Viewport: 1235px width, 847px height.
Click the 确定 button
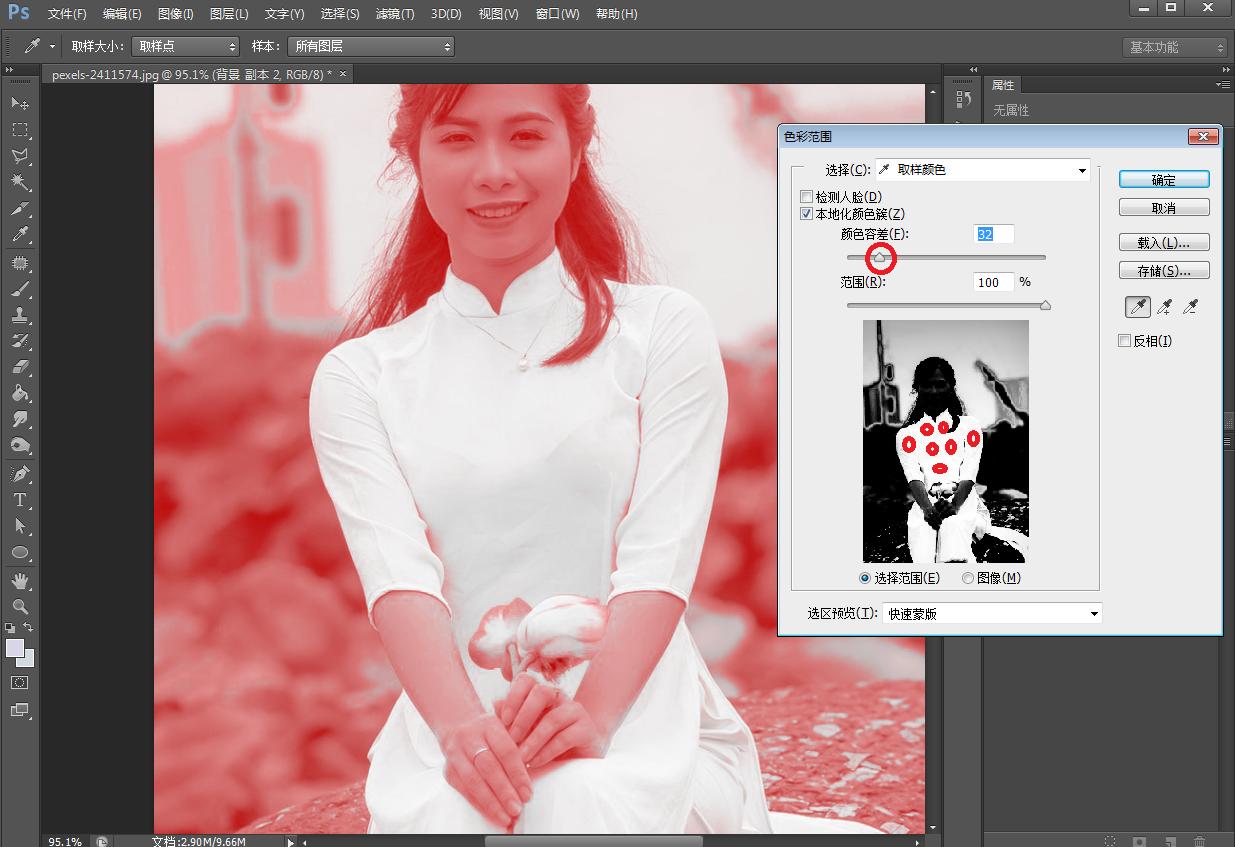(x=1164, y=180)
